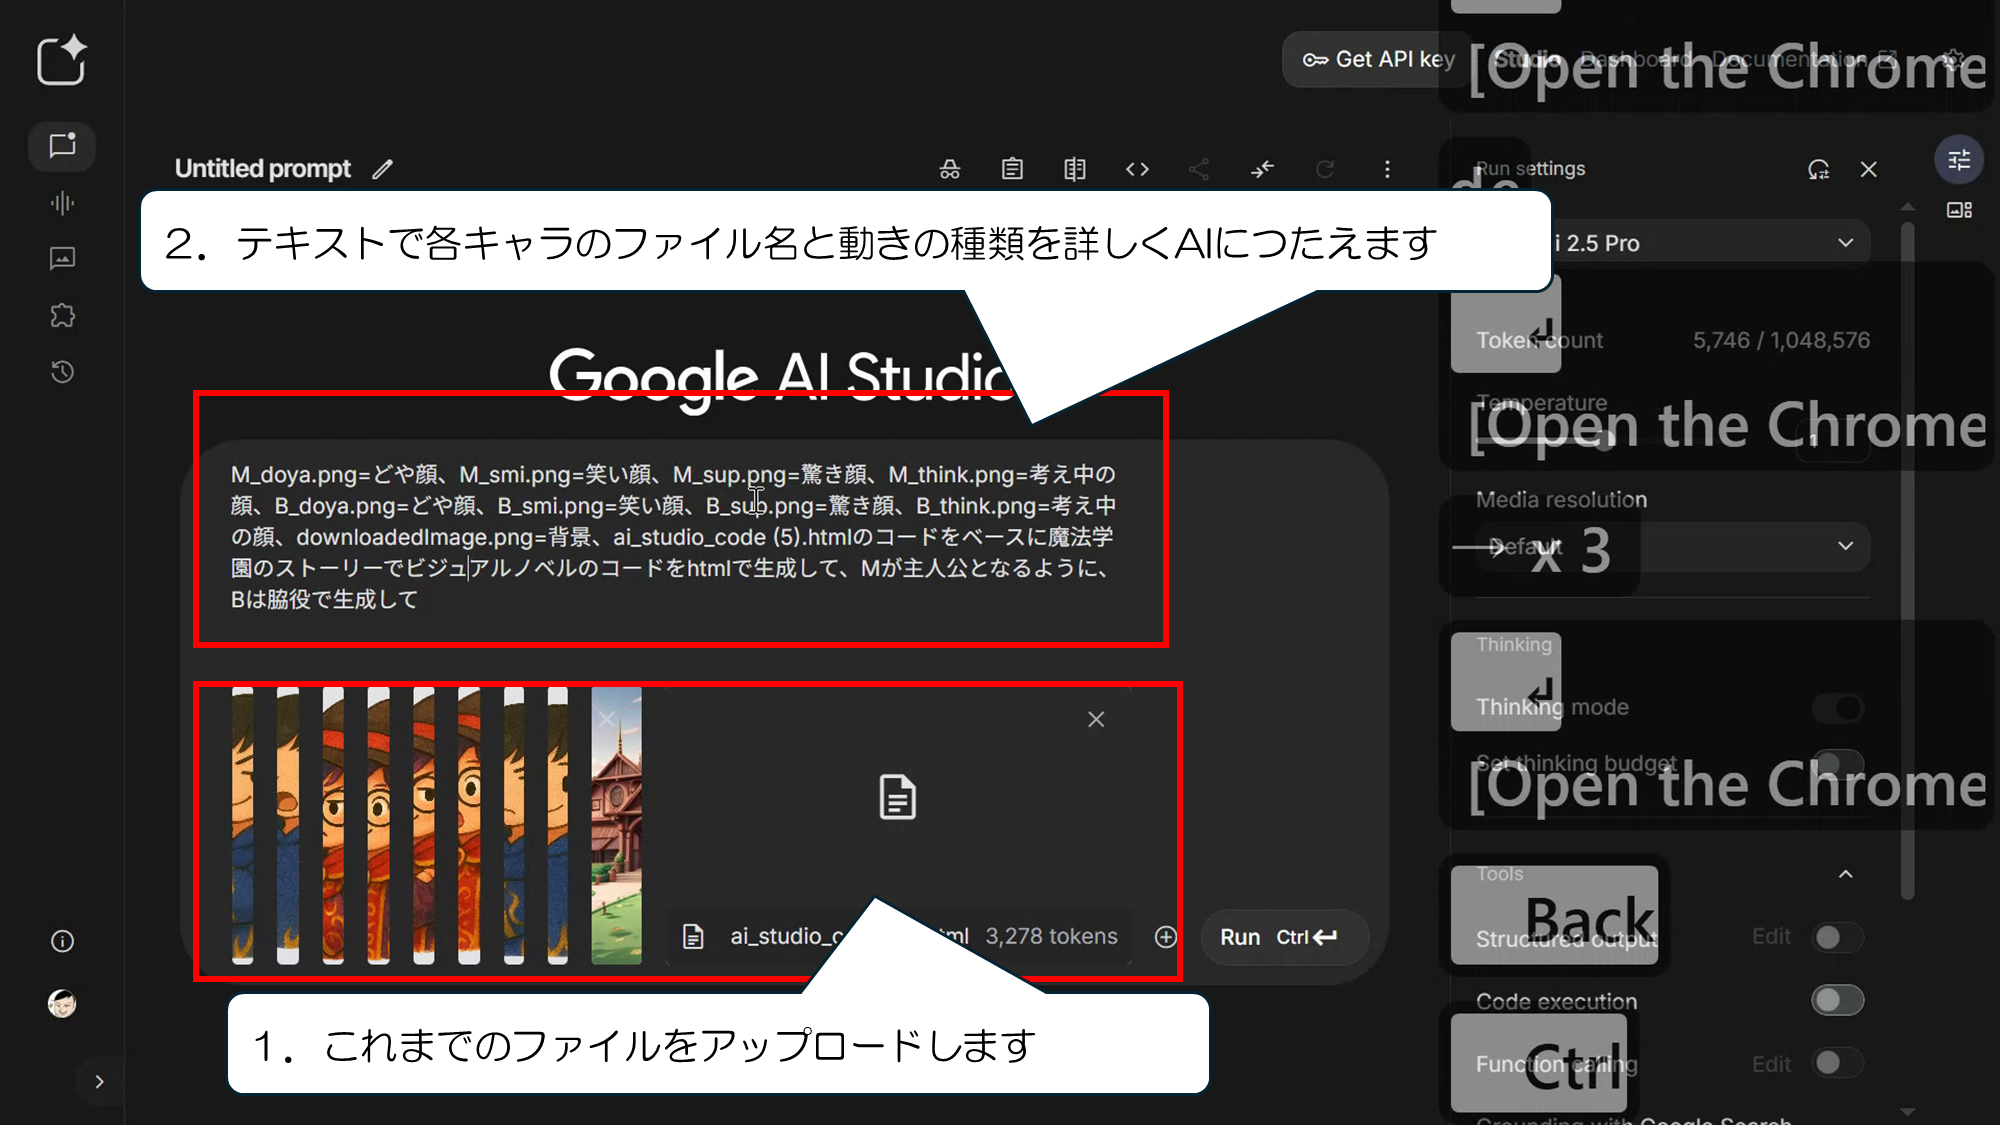Expand the left sidebar with arrow
This screenshot has width=2000, height=1125.
click(99, 1081)
